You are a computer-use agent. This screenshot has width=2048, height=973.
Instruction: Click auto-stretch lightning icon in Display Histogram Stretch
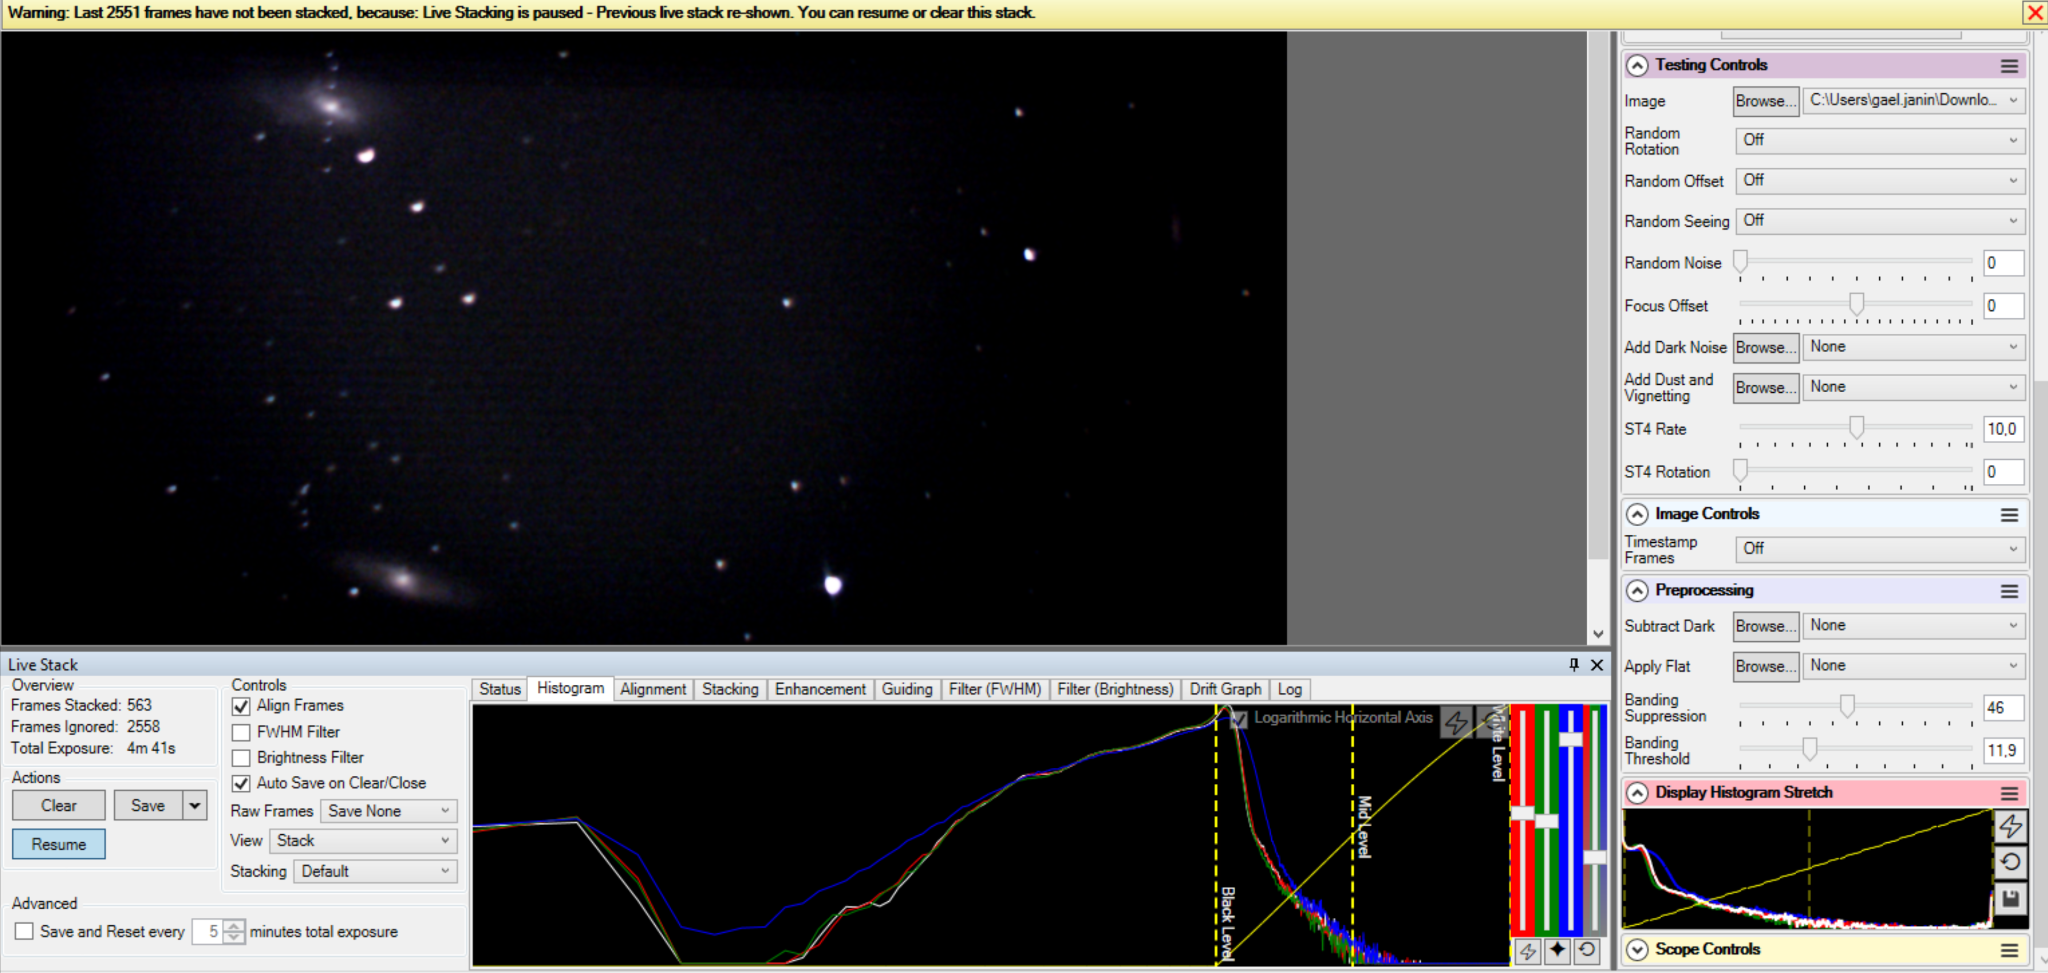coord(2010,827)
